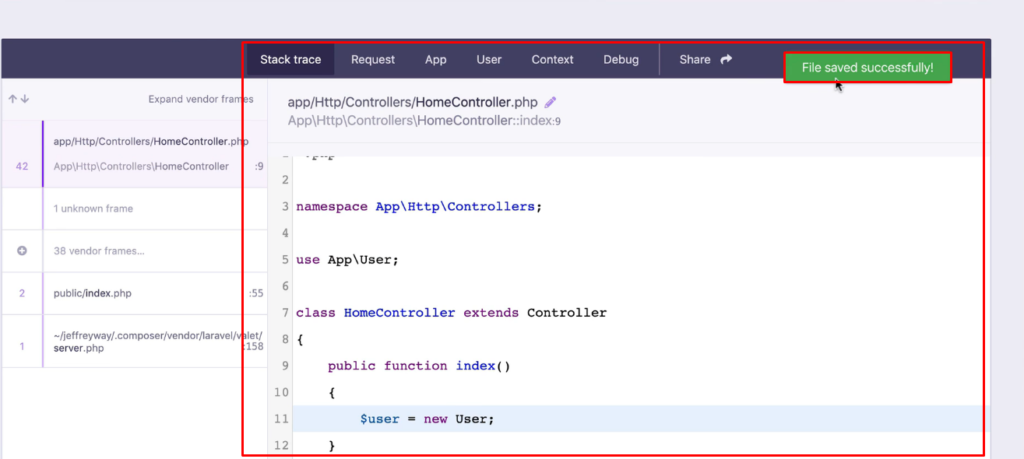Open the Stack trace tab

point(291,59)
